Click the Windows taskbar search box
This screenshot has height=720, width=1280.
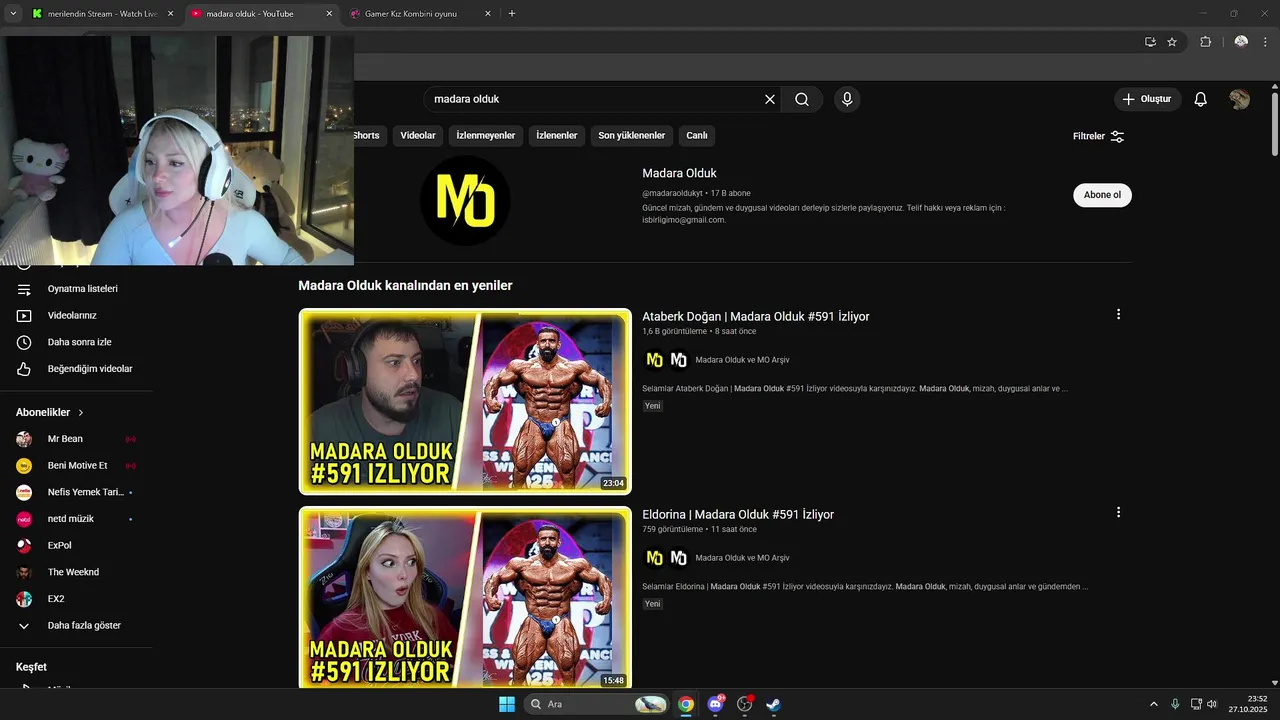pyautogui.click(x=595, y=704)
